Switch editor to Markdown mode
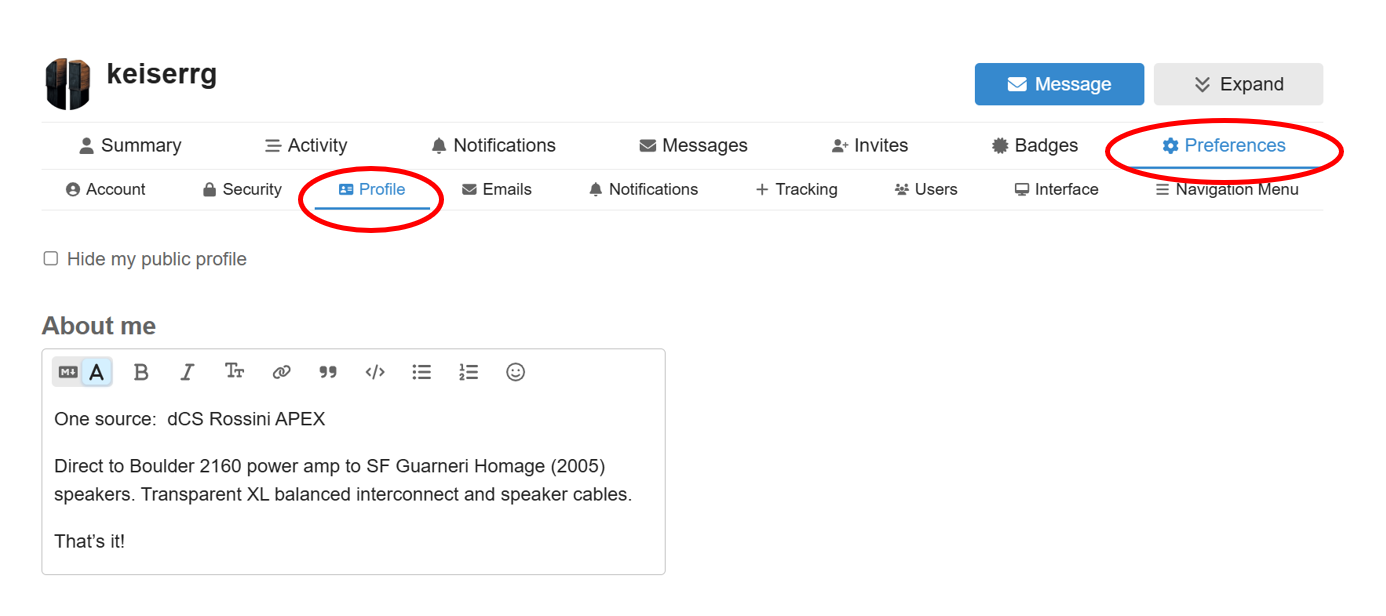Viewport: 1386px width, 616px height. click(x=68, y=372)
